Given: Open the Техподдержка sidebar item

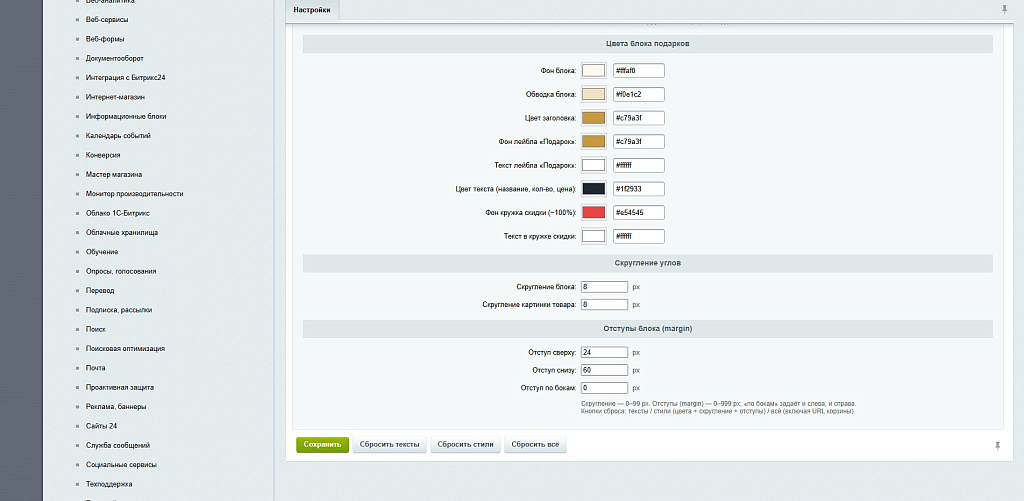Looking at the screenshot, I should 108,485.
